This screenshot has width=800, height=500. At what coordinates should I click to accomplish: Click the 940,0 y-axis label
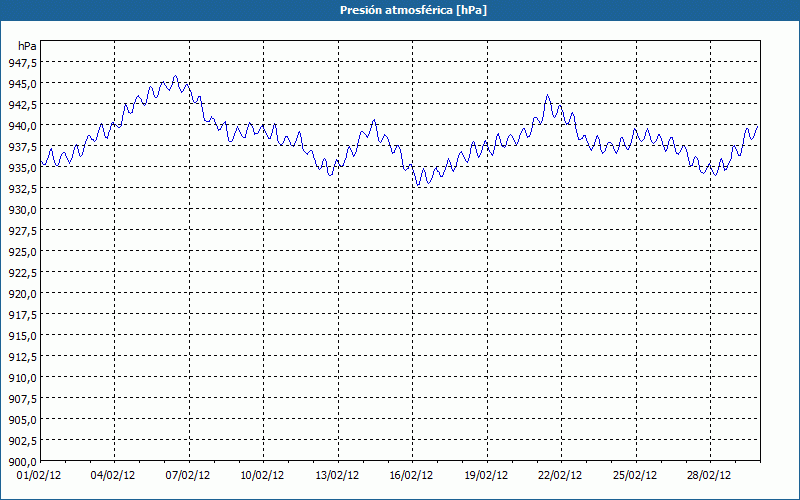pos(22,126)
